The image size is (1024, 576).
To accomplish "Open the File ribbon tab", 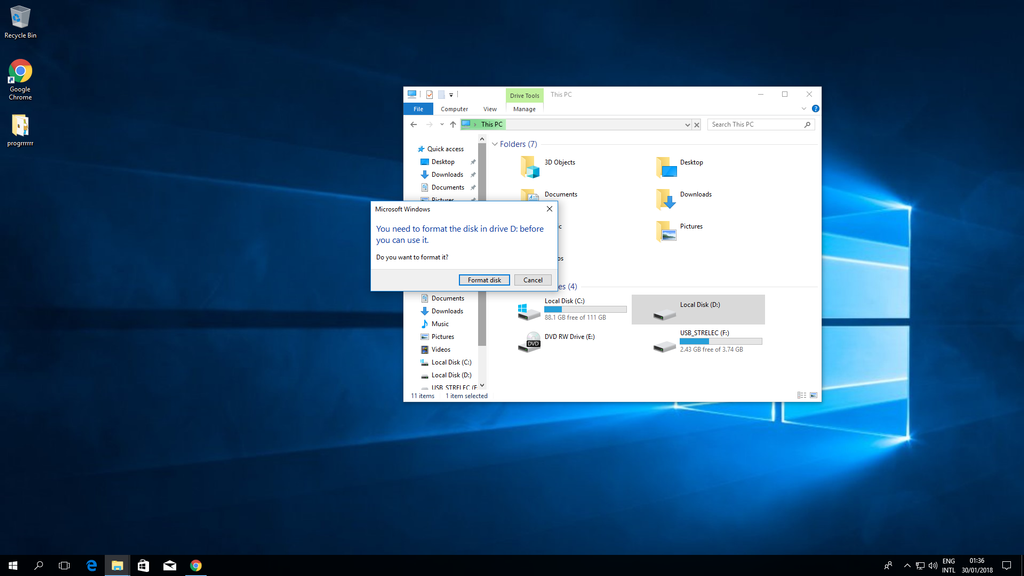I will coord(418,109).
